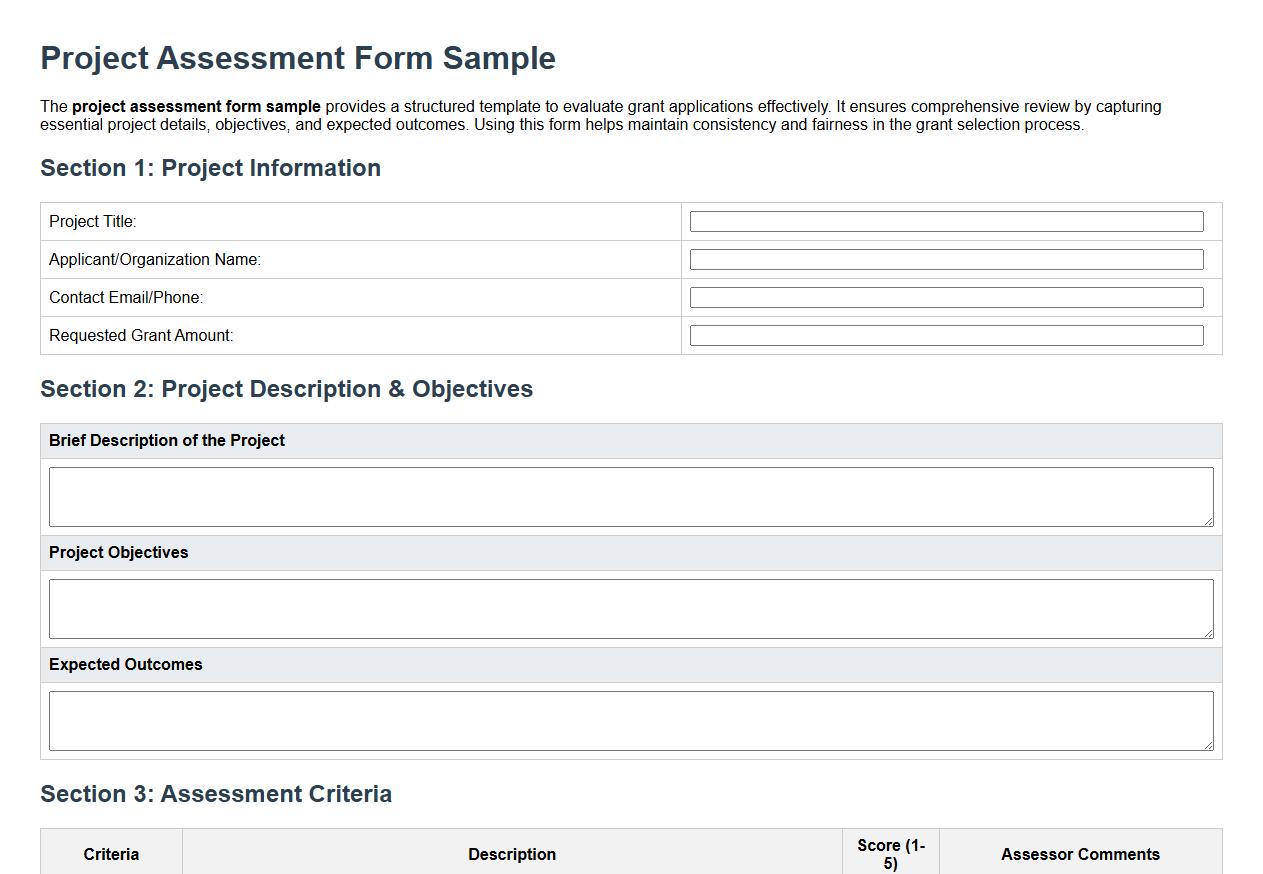Click the Expected Outcomes resize handle
Screen dimensions: 1263x874
tap(1209, 748)
